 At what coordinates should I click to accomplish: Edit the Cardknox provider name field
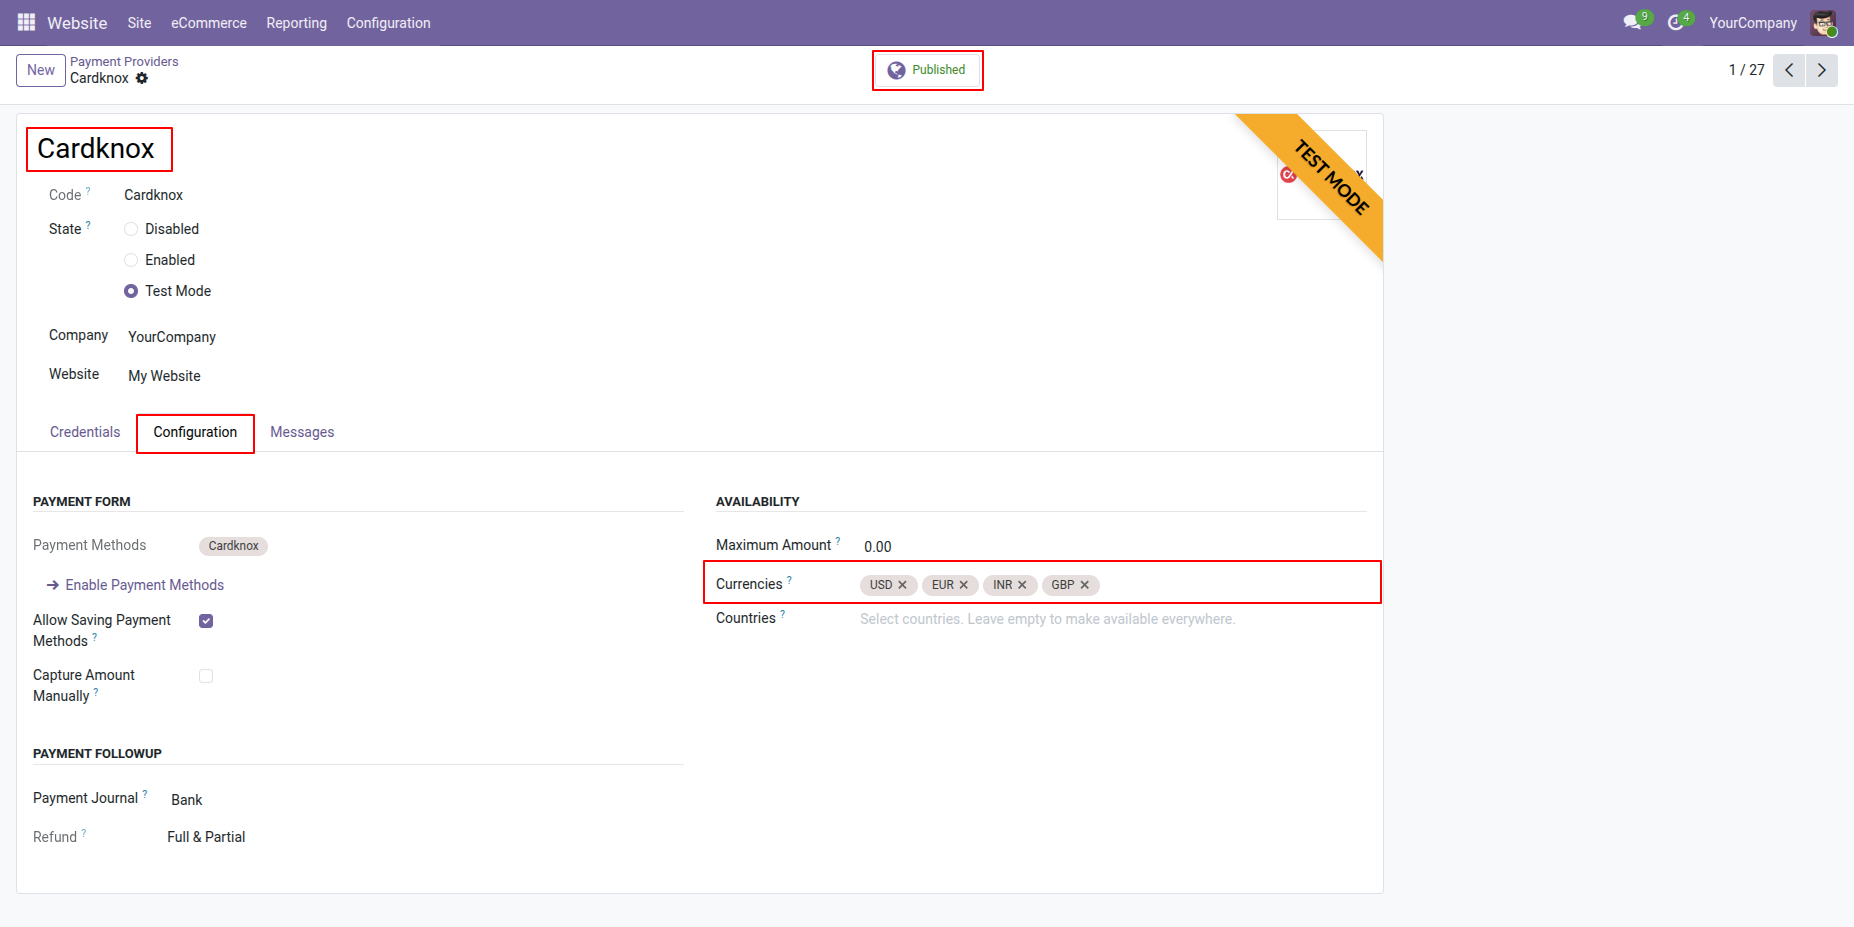click(96, 149)
